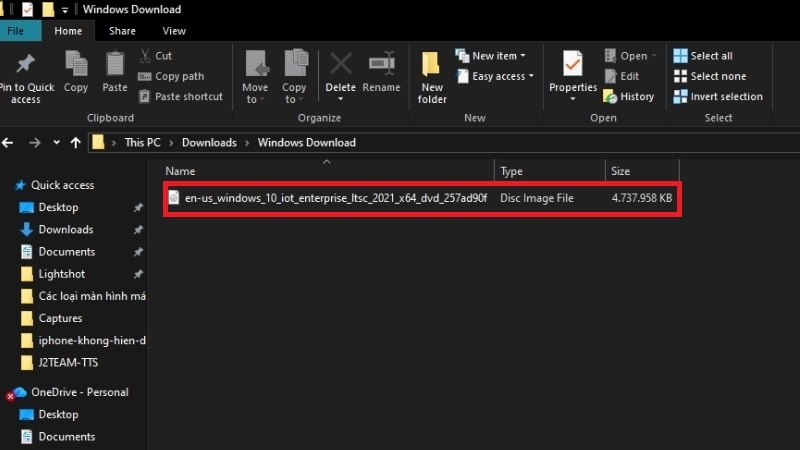Open the Share ribbon tab
800x450 pixels.
(x=122, y=31)
